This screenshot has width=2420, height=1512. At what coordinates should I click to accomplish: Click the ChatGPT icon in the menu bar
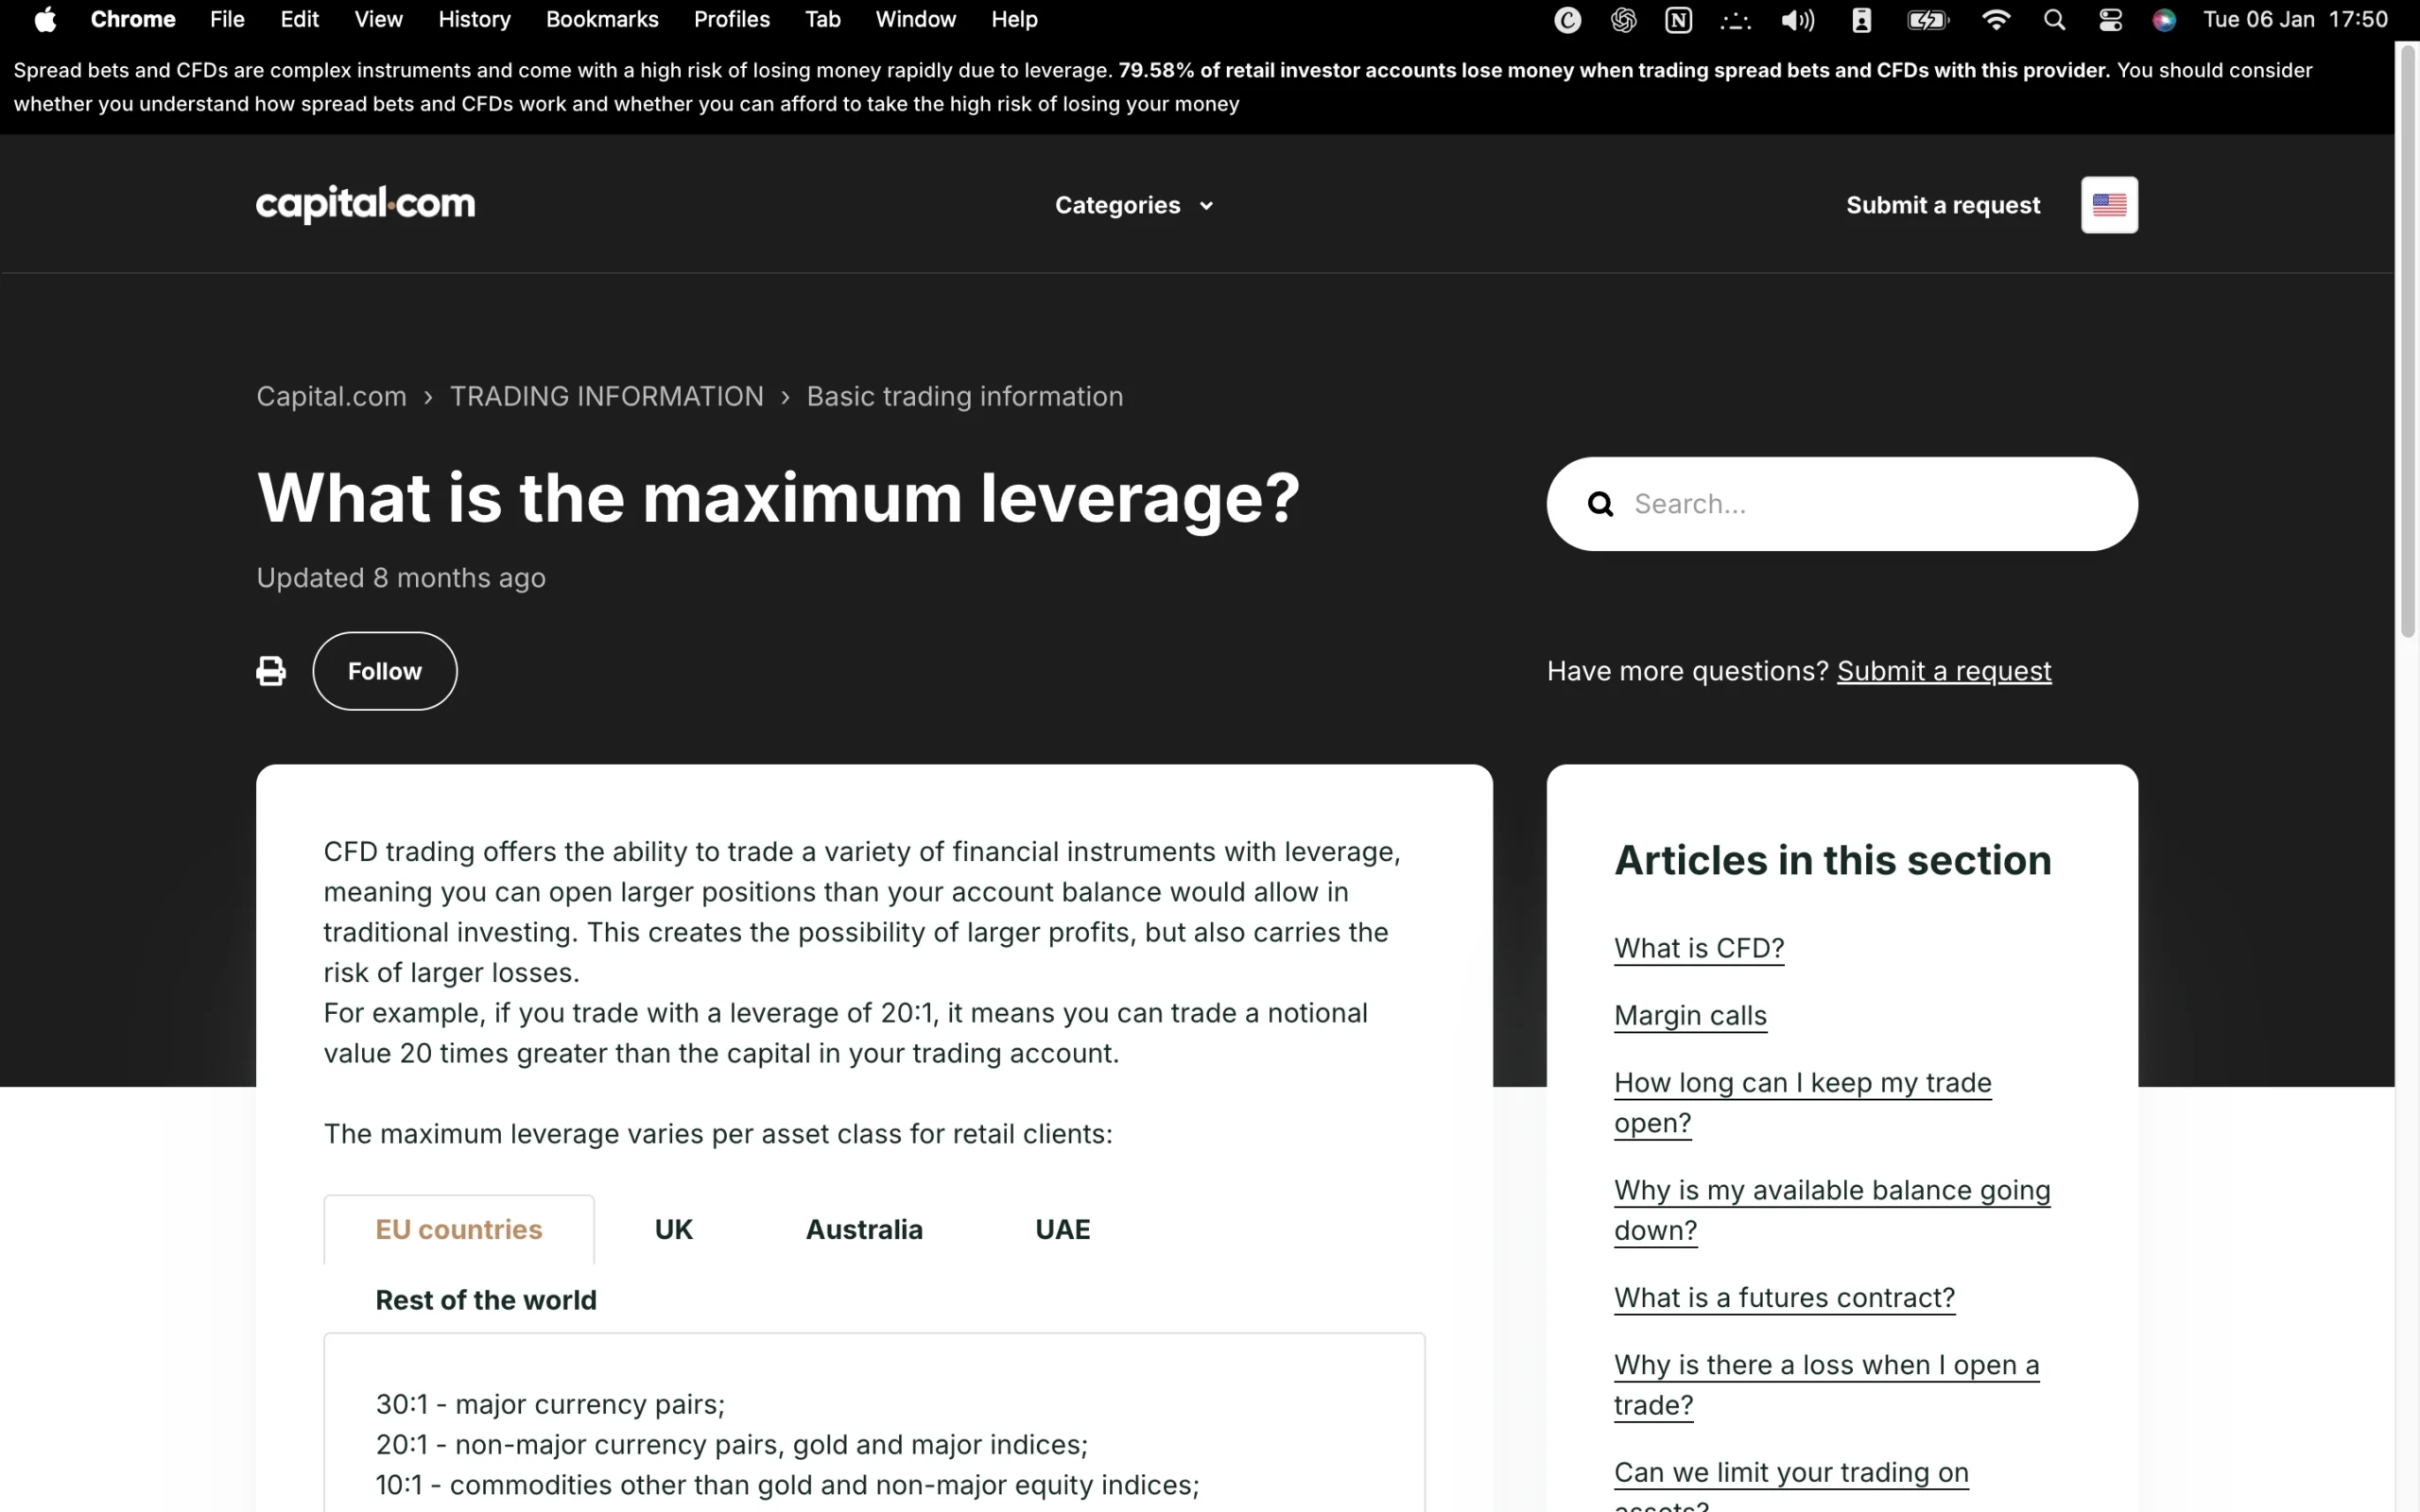pyautogui.click(x=1623, y=19)
